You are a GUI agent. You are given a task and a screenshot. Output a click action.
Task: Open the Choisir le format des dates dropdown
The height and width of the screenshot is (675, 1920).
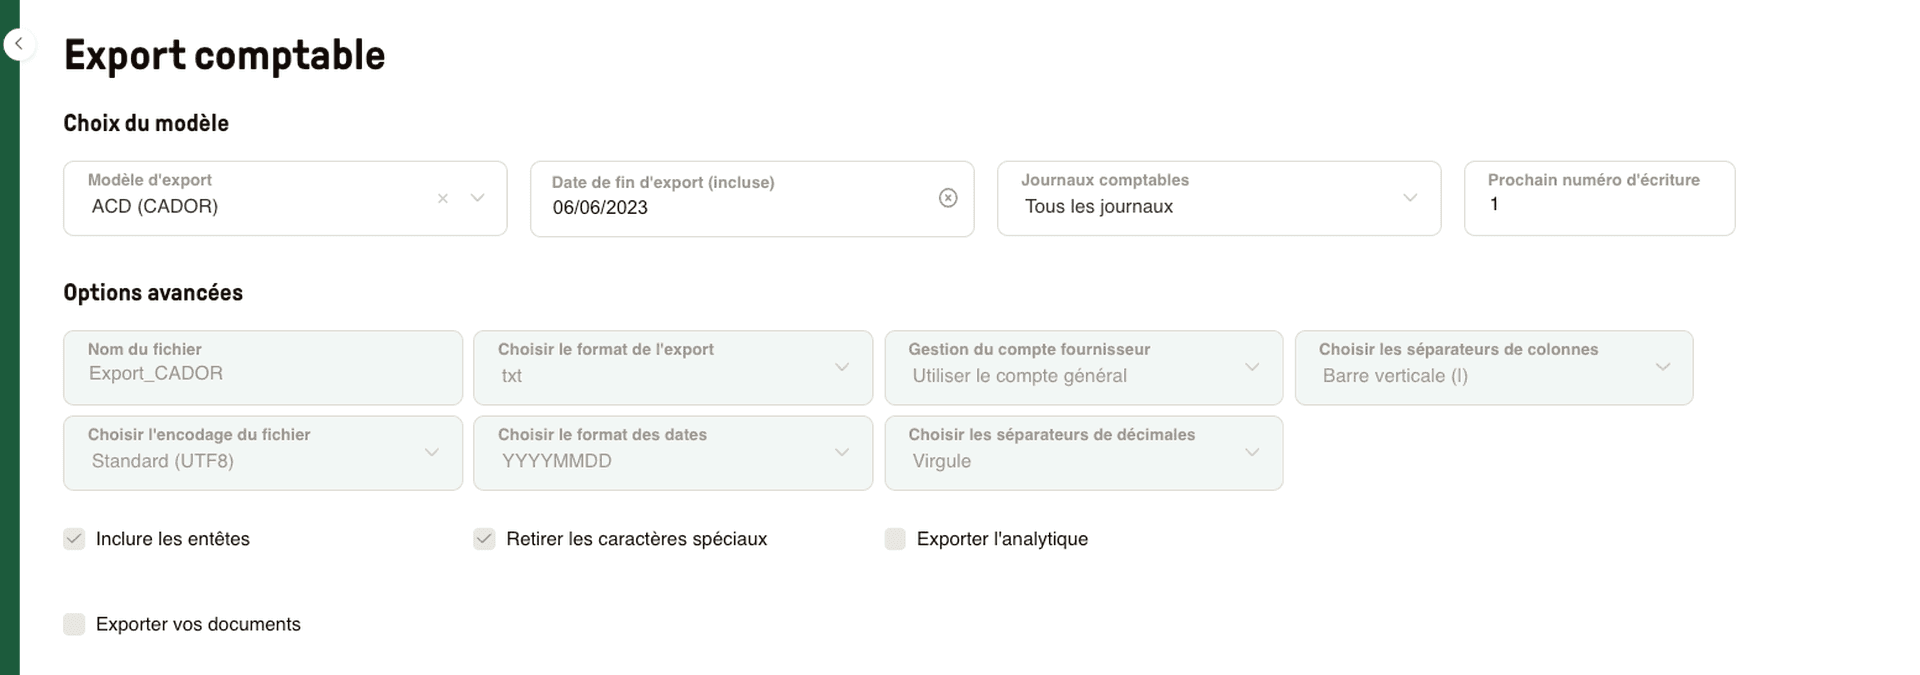[841, 452]
